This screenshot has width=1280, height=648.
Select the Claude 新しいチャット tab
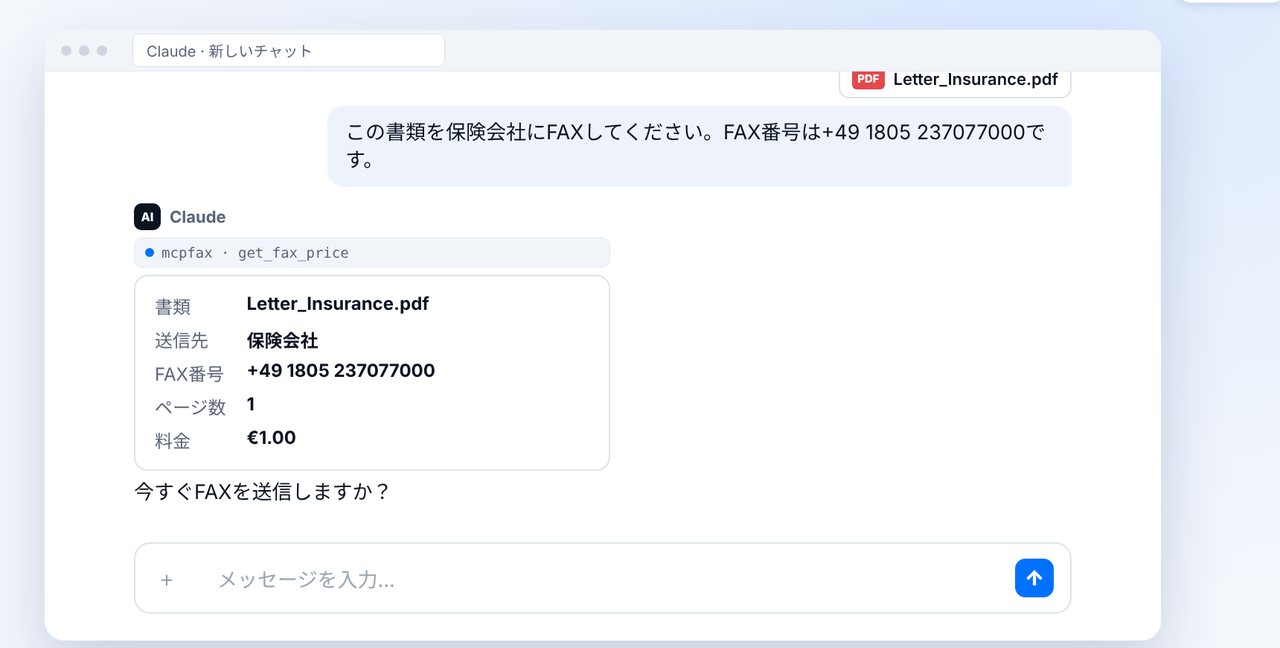tap(288, 51)
